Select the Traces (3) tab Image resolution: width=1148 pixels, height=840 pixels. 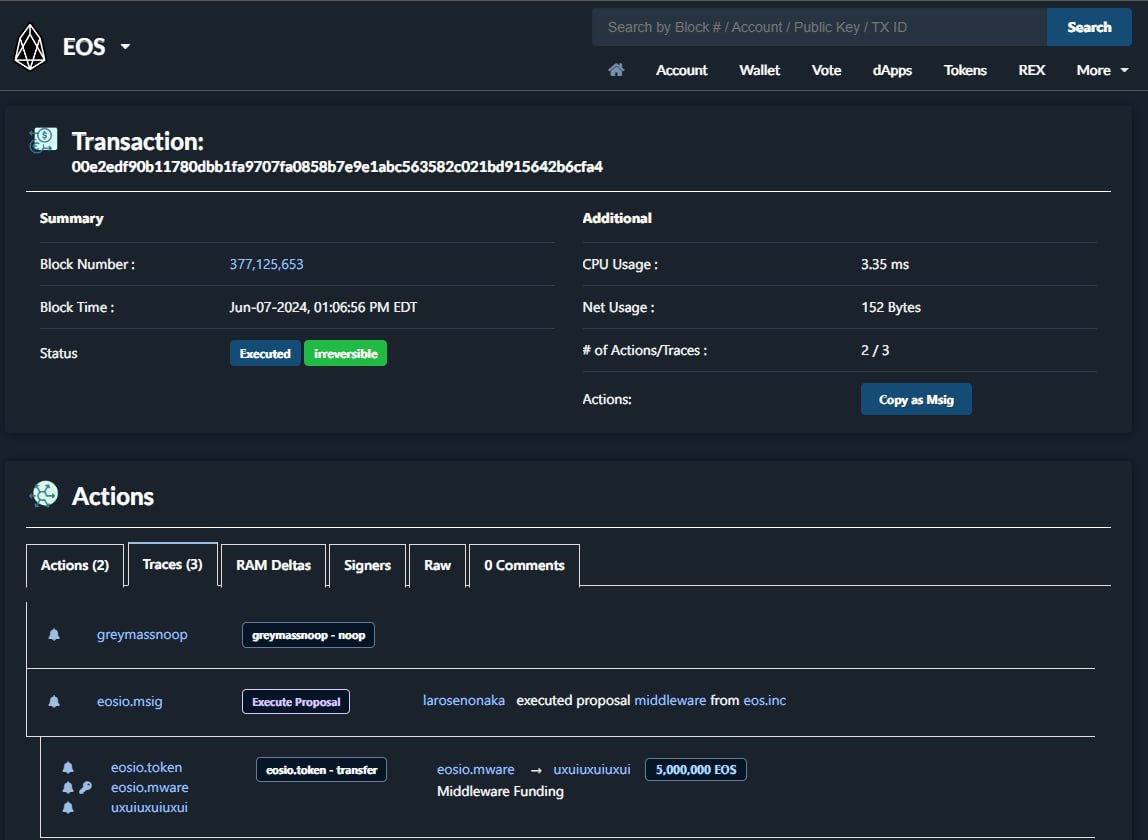(172, 564)
